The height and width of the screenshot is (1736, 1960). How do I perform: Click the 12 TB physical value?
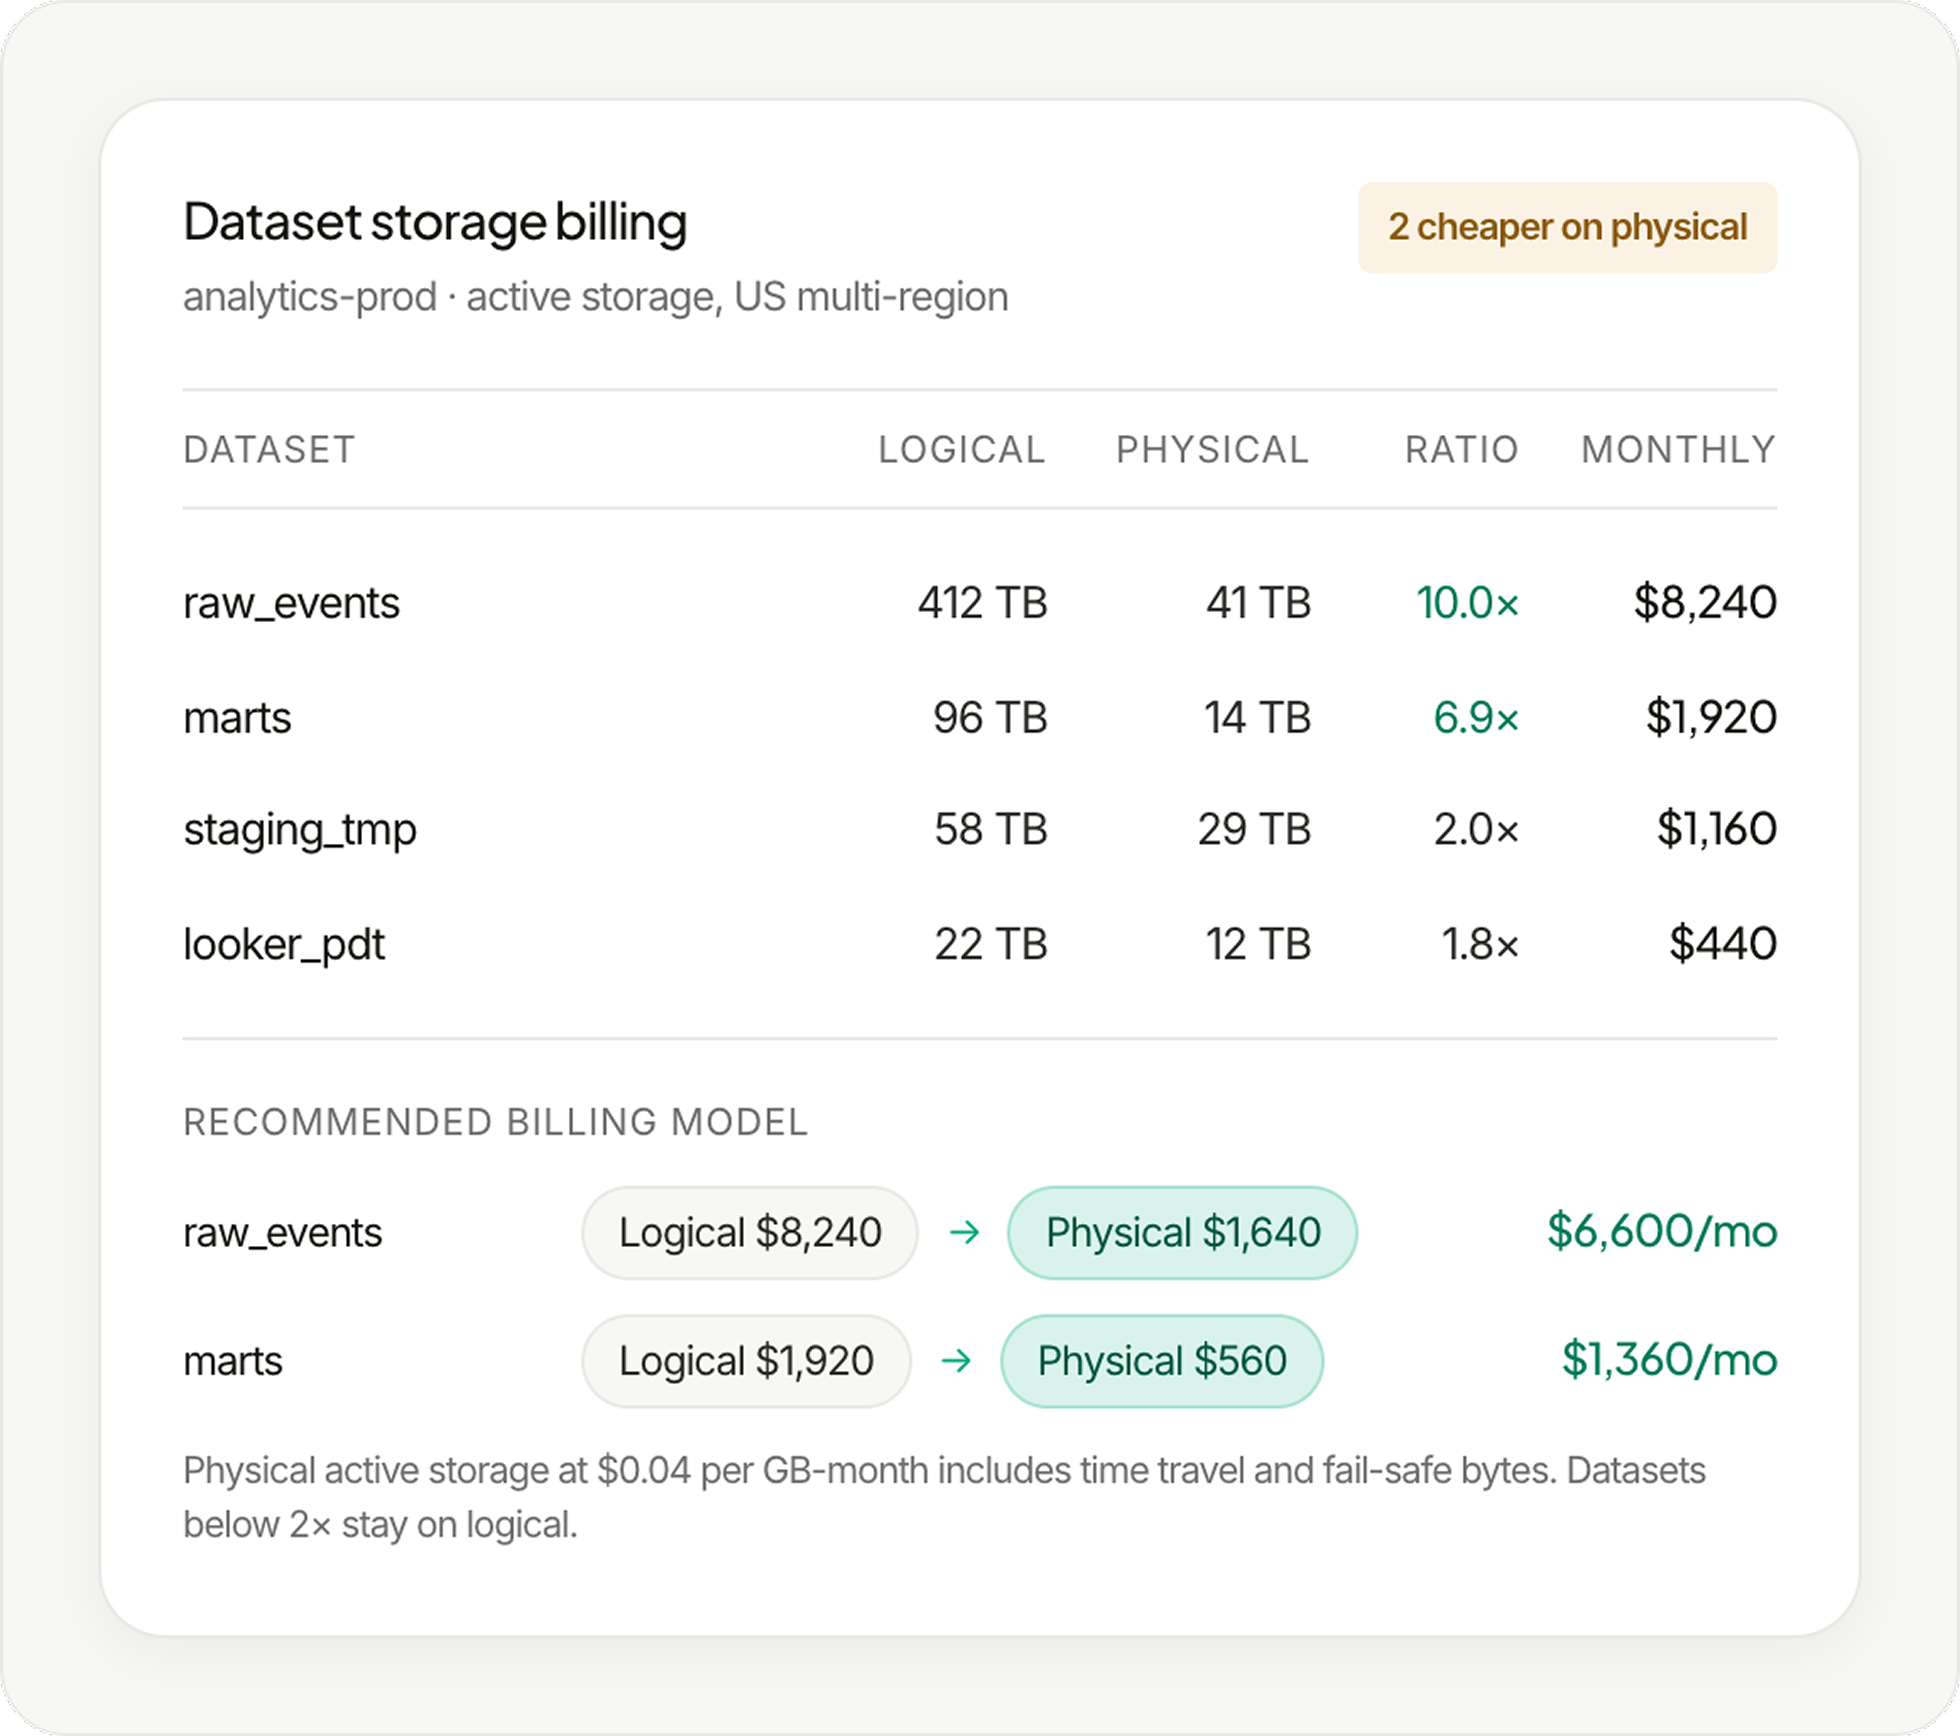1258,944
